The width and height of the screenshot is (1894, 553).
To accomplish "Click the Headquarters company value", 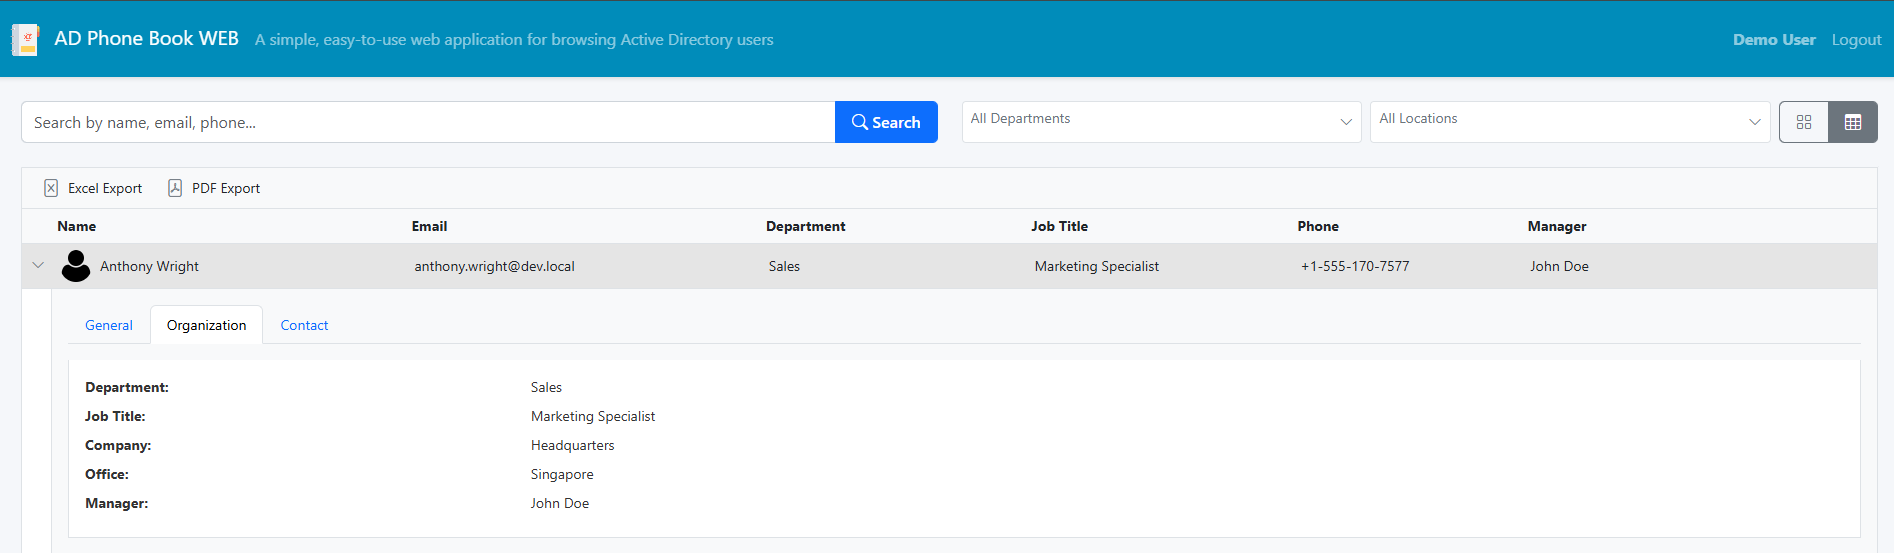I will click(x=572, y=445).
